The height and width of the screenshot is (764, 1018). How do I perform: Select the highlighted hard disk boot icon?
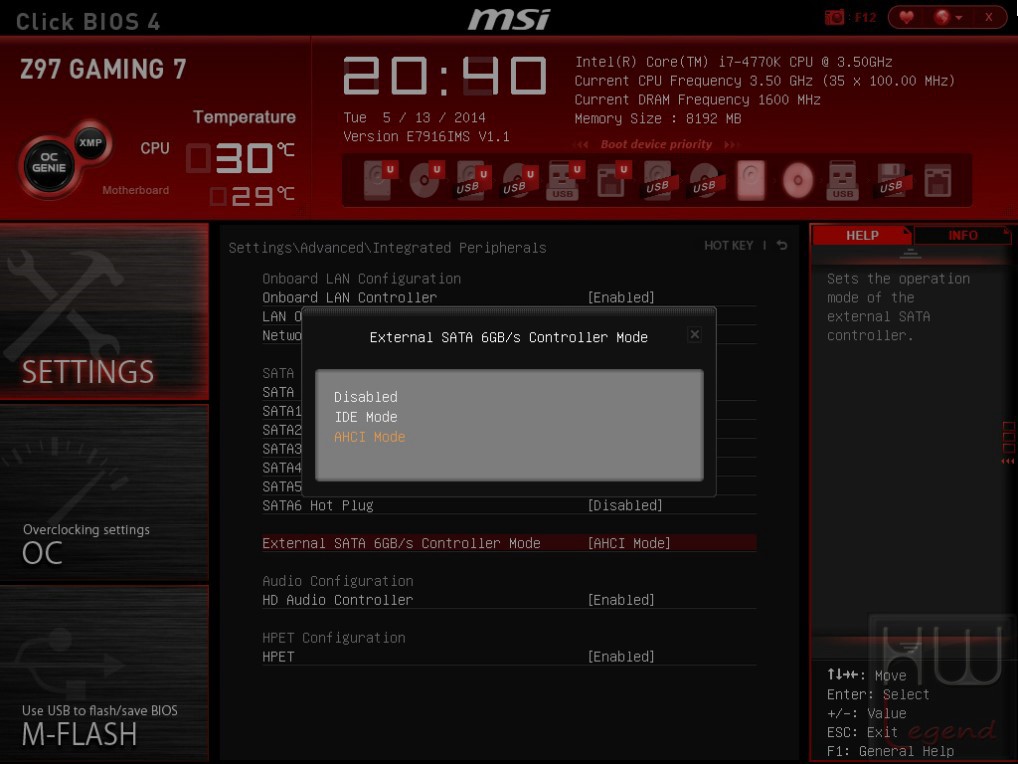tap(751, 180)
